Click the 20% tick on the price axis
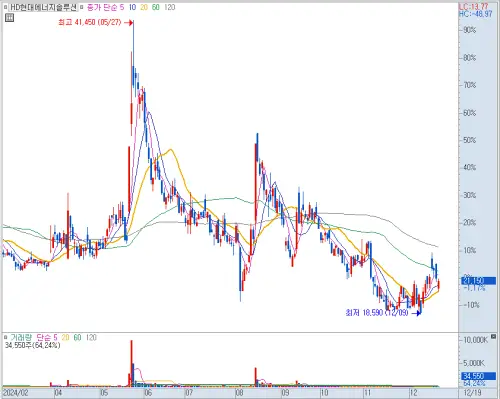The image size is (500, 399). click(469, 222)
